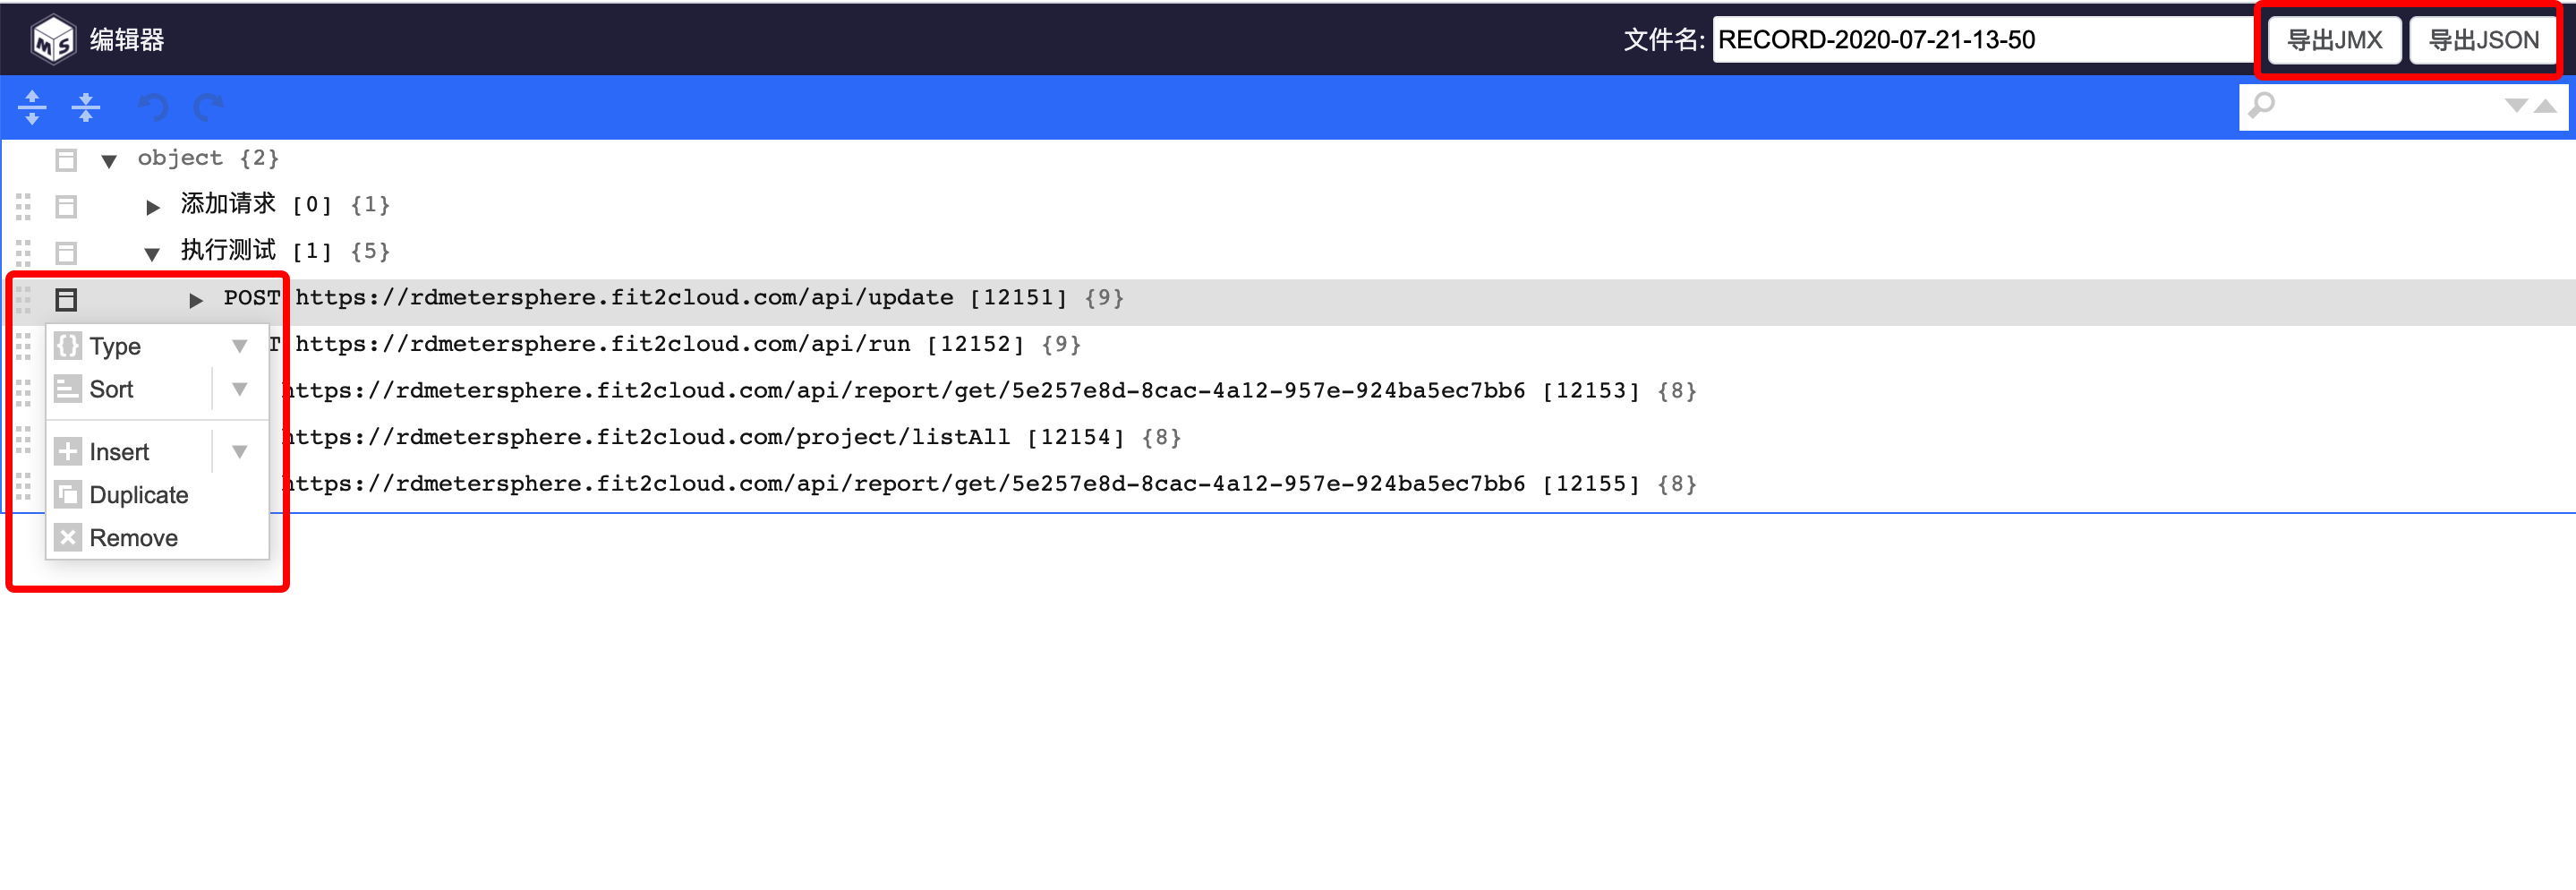Focus the 文件名 input field
The height and width of the screenshot is (890, 2576).
click(1983, 40)
